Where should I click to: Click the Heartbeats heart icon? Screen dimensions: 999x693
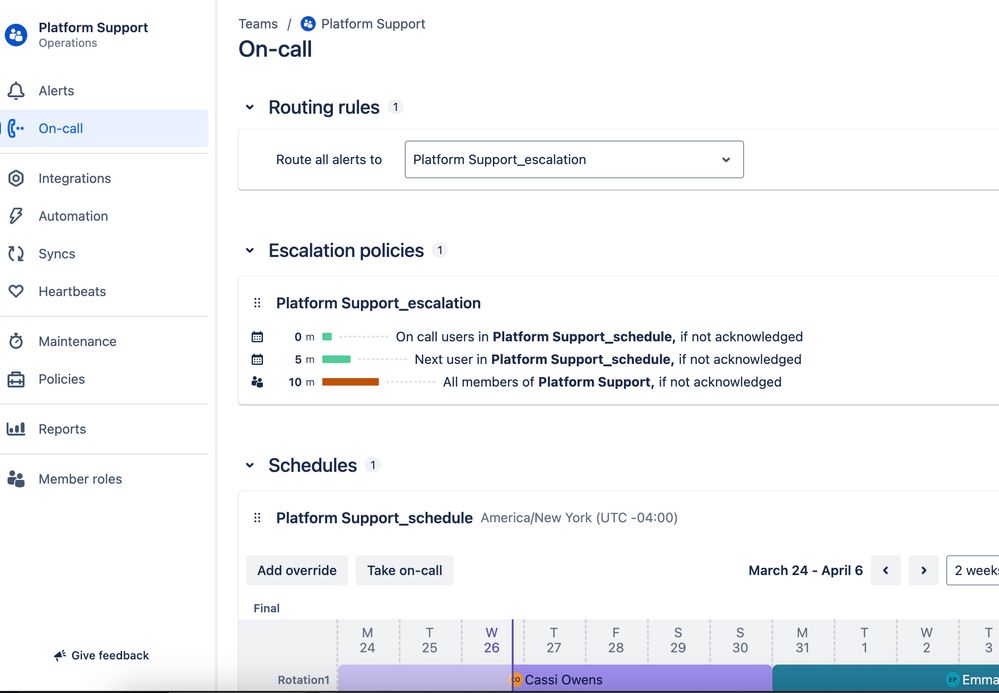(x=16, y=291)
